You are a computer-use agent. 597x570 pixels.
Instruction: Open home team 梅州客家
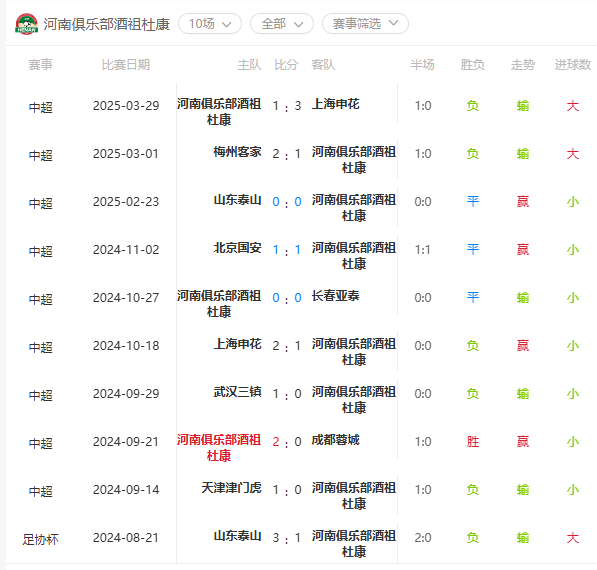point(237,152)
